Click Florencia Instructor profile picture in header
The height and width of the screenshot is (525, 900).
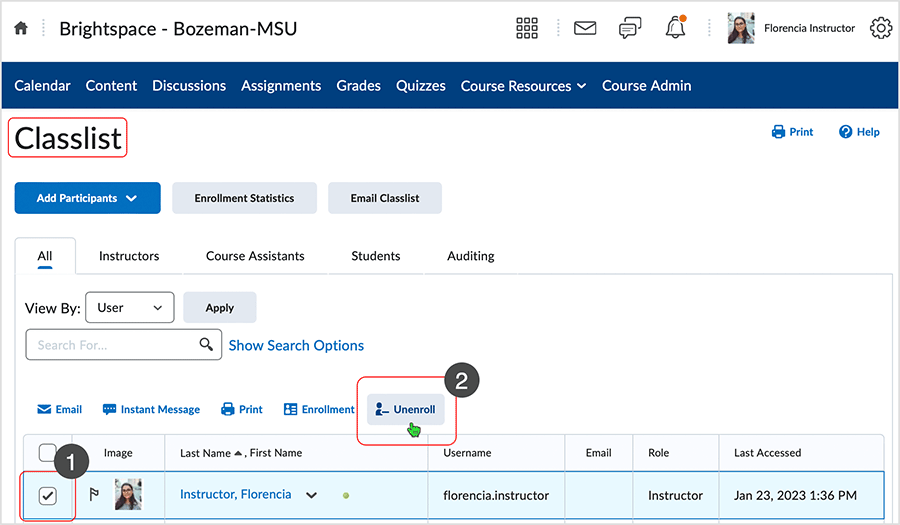[x=741, y=28]
